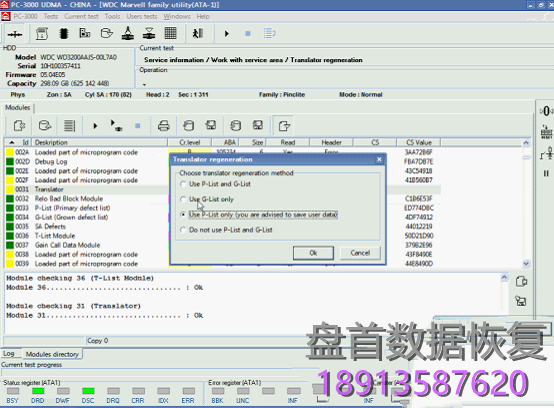
Task: Click the connect/disconnect icon in main toolbar
Action: tap(15, 34)
